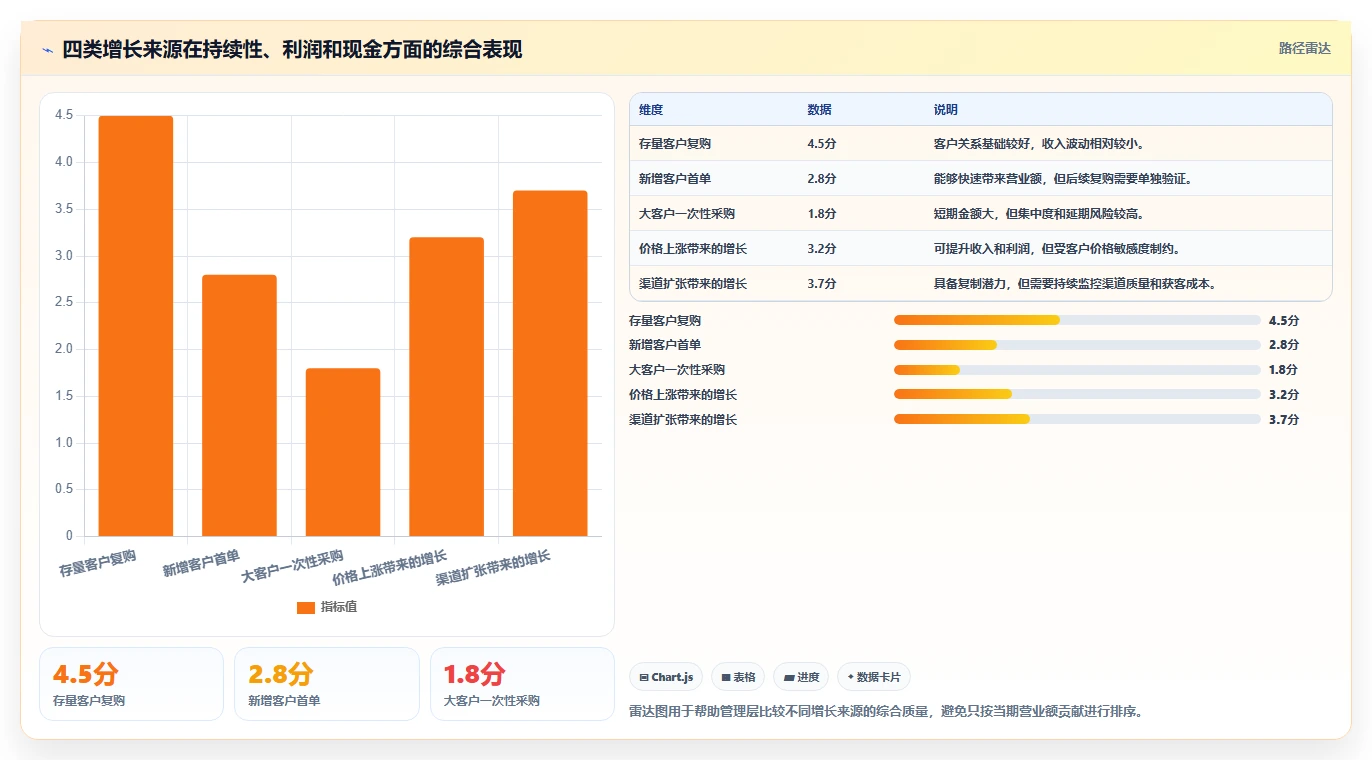1372x760 pixels.
Task: Click the 进度 tag chip
Action: [x=801, y=677]
